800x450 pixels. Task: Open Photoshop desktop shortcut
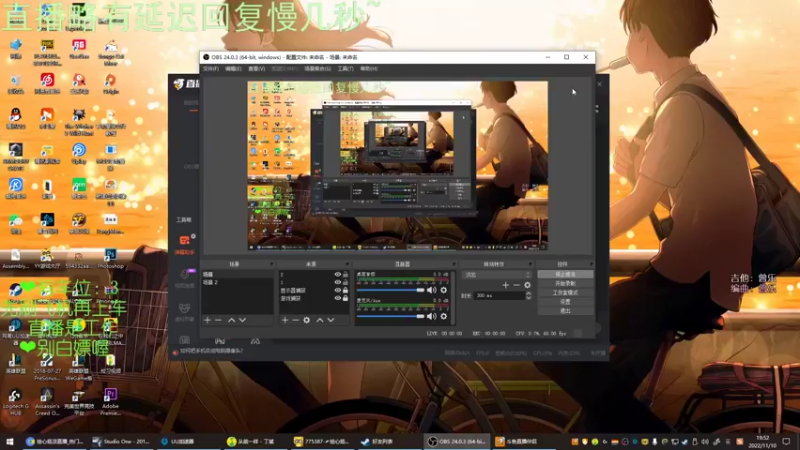110,259
